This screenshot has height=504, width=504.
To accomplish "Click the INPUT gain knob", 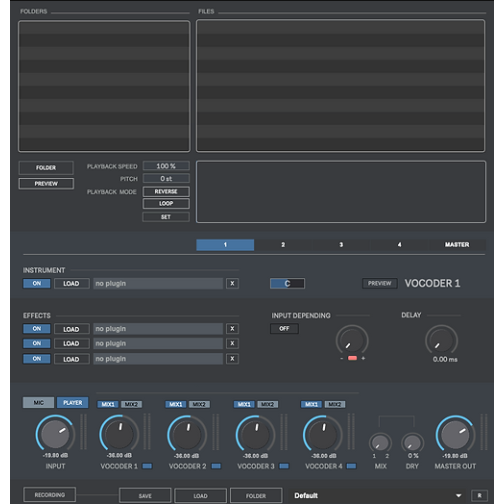I will (x=55, y=434).
